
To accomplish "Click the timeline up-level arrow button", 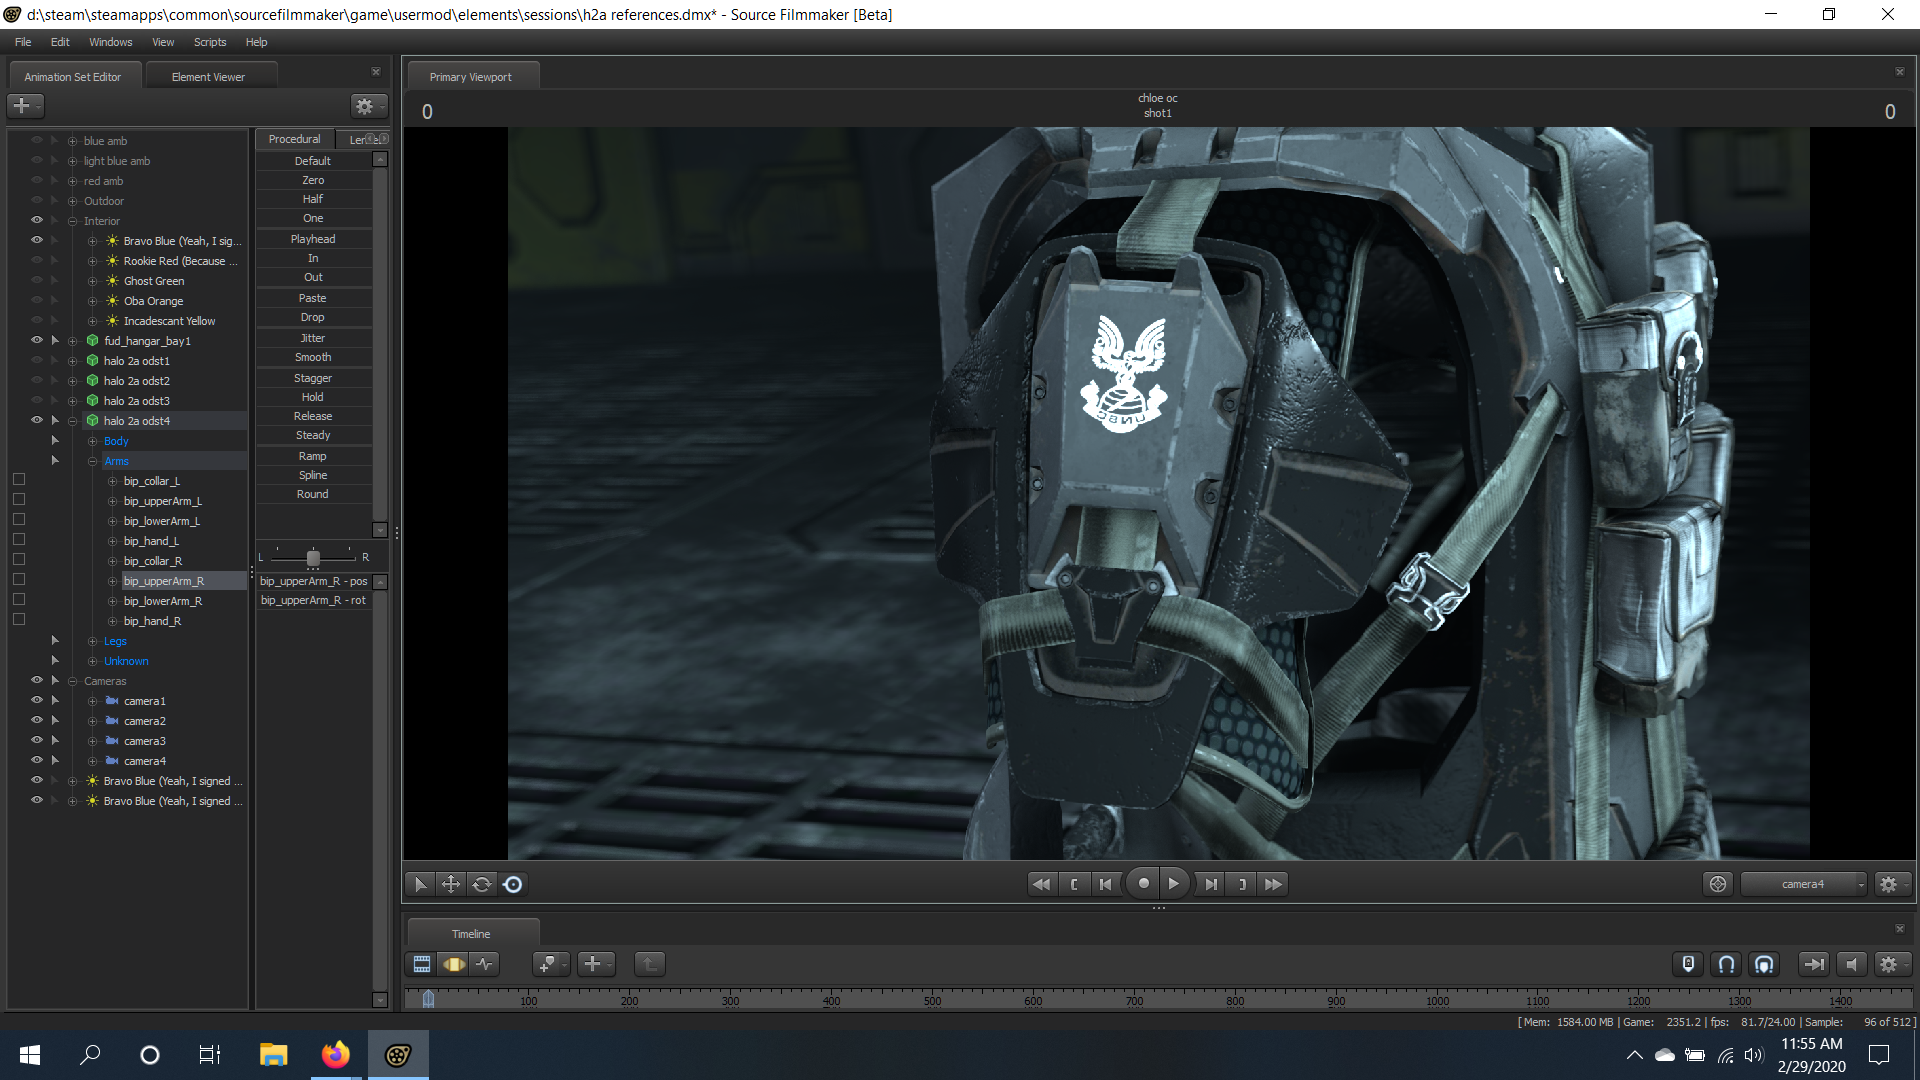I will 649,964.
